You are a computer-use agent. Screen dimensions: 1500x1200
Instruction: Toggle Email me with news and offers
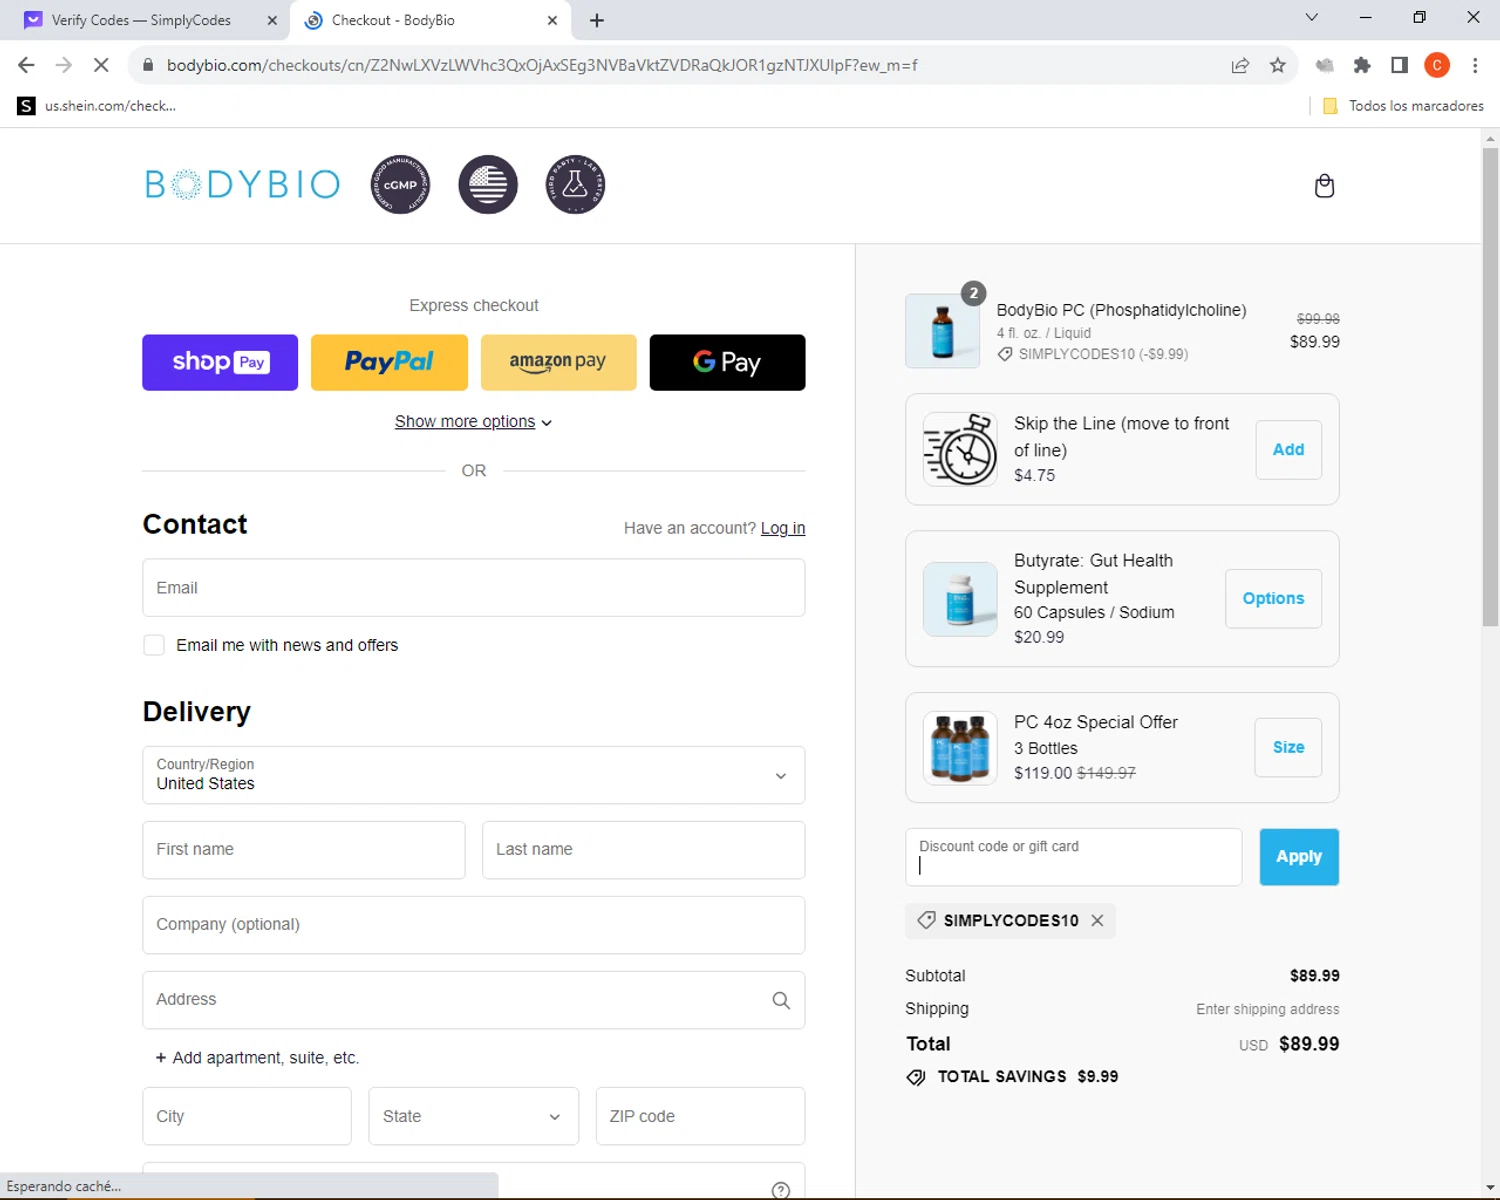tap(154, 645)
